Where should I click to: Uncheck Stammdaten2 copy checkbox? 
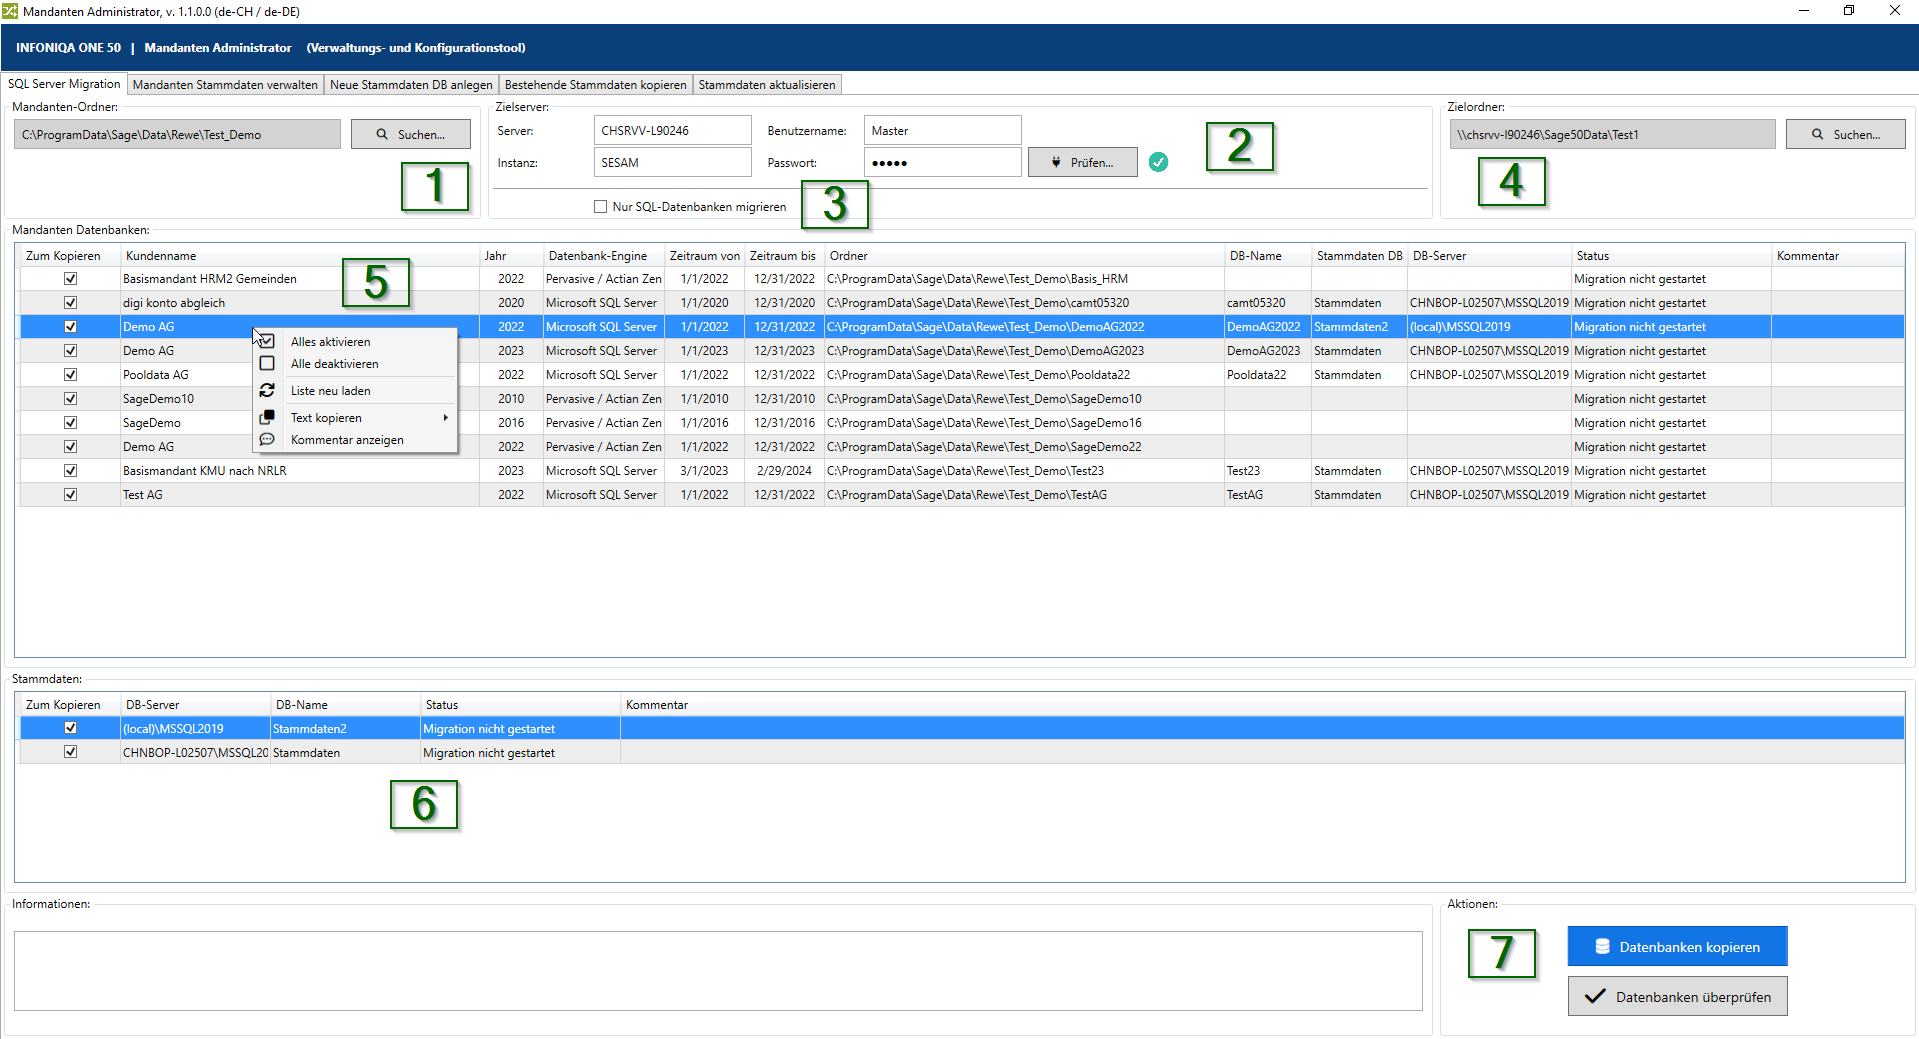(70, 728)
